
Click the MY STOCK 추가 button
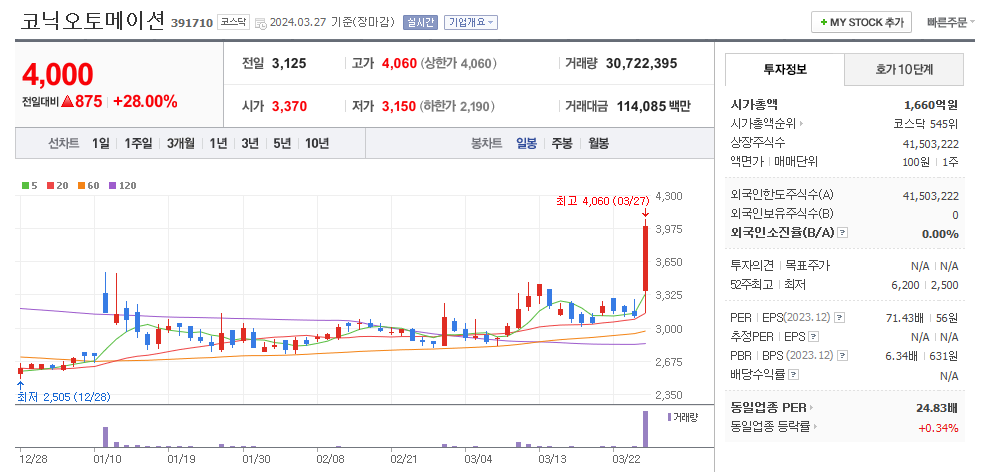[x=861, y=23]
